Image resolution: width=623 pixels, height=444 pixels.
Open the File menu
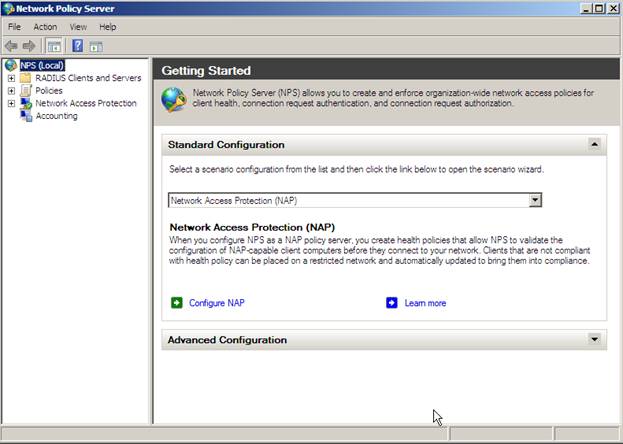14,27
